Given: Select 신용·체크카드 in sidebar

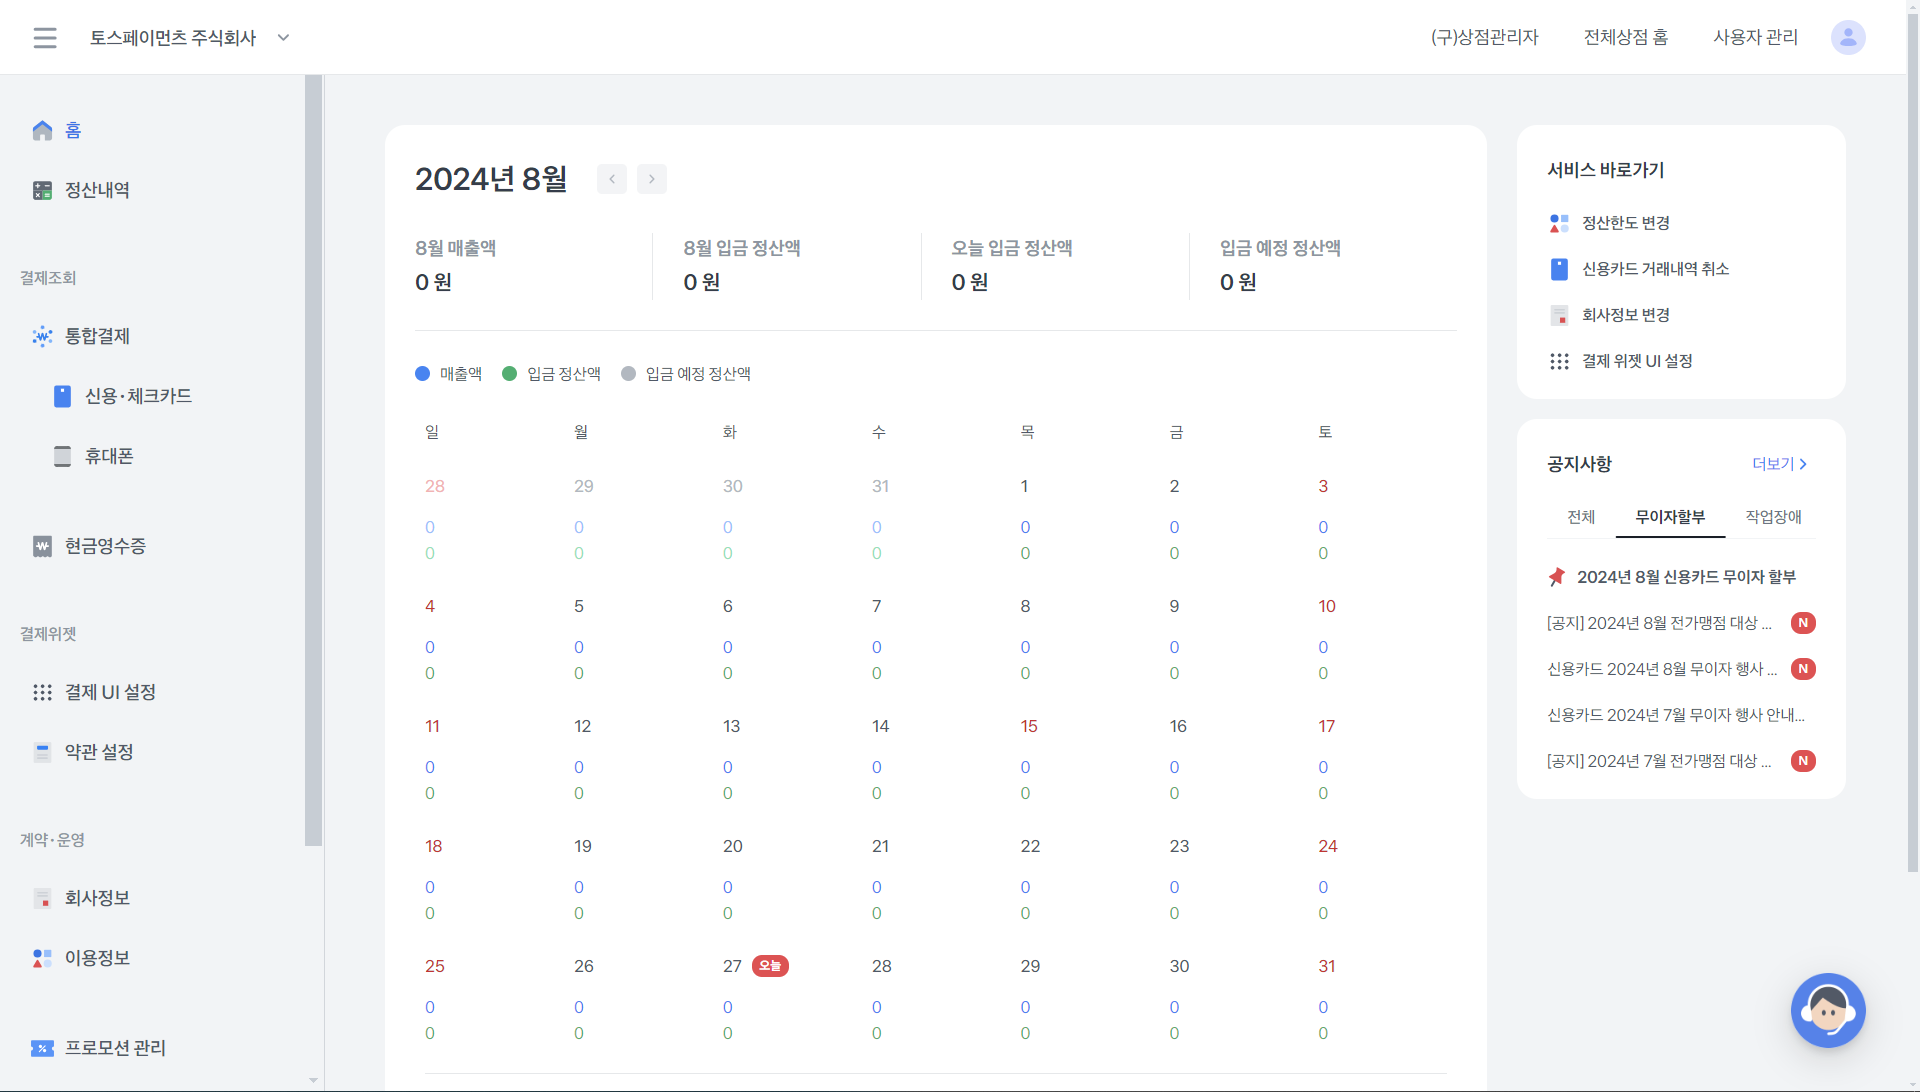Looking at the screenshot, I should tap(137, 396).
